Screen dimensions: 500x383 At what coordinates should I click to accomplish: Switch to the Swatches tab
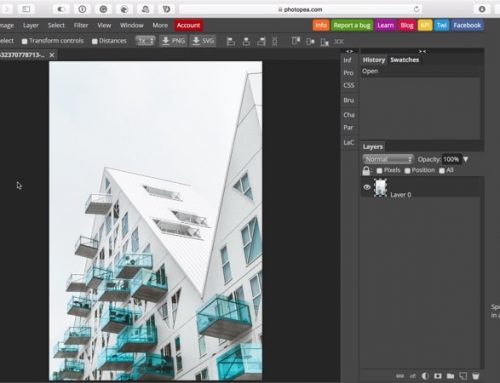click(x=404, y=60)
